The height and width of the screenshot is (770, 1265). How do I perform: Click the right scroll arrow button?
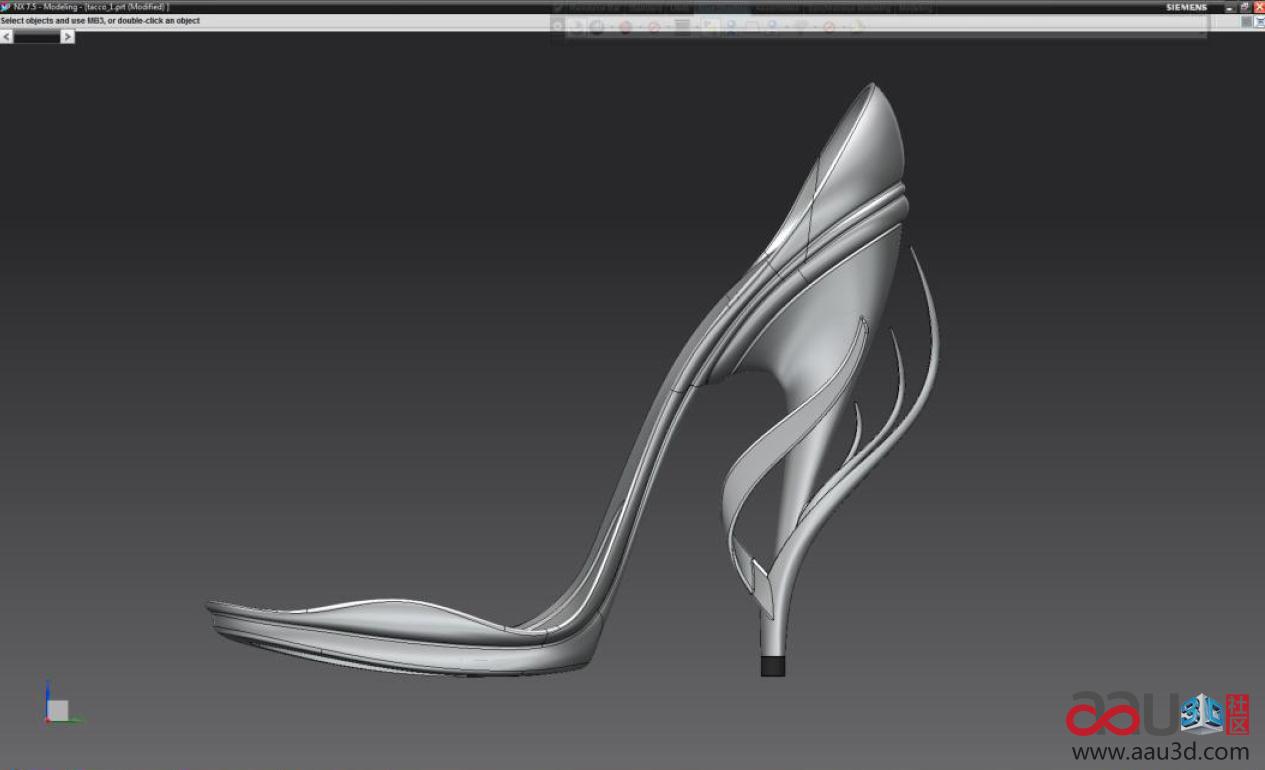click(67, 37)
